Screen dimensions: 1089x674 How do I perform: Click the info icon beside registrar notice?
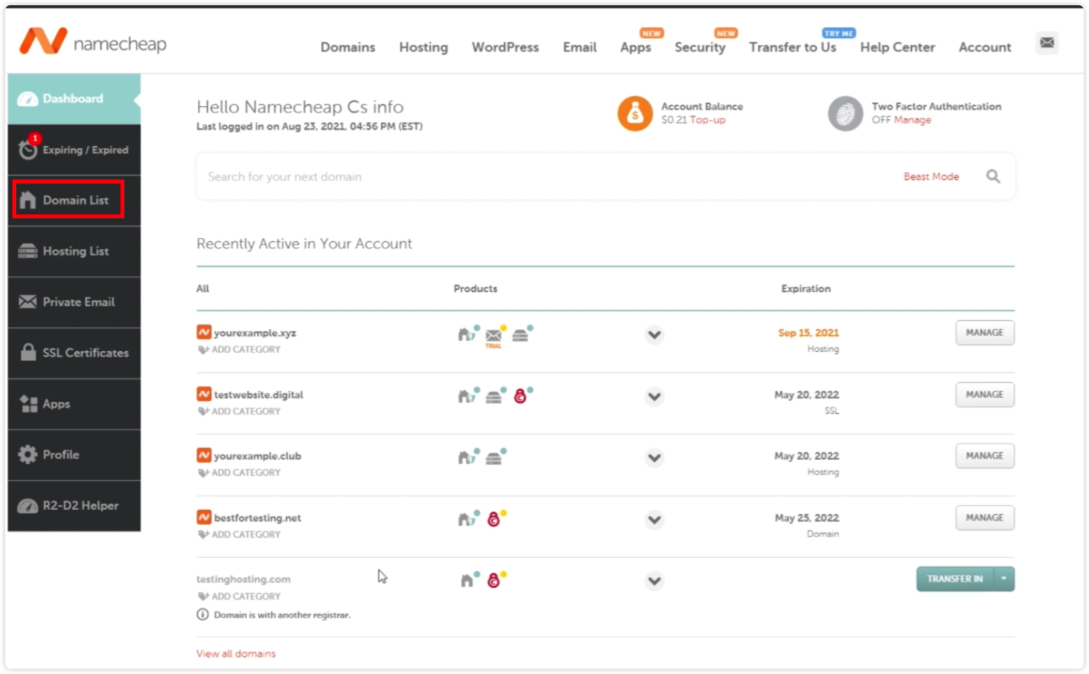coord(203,614)
